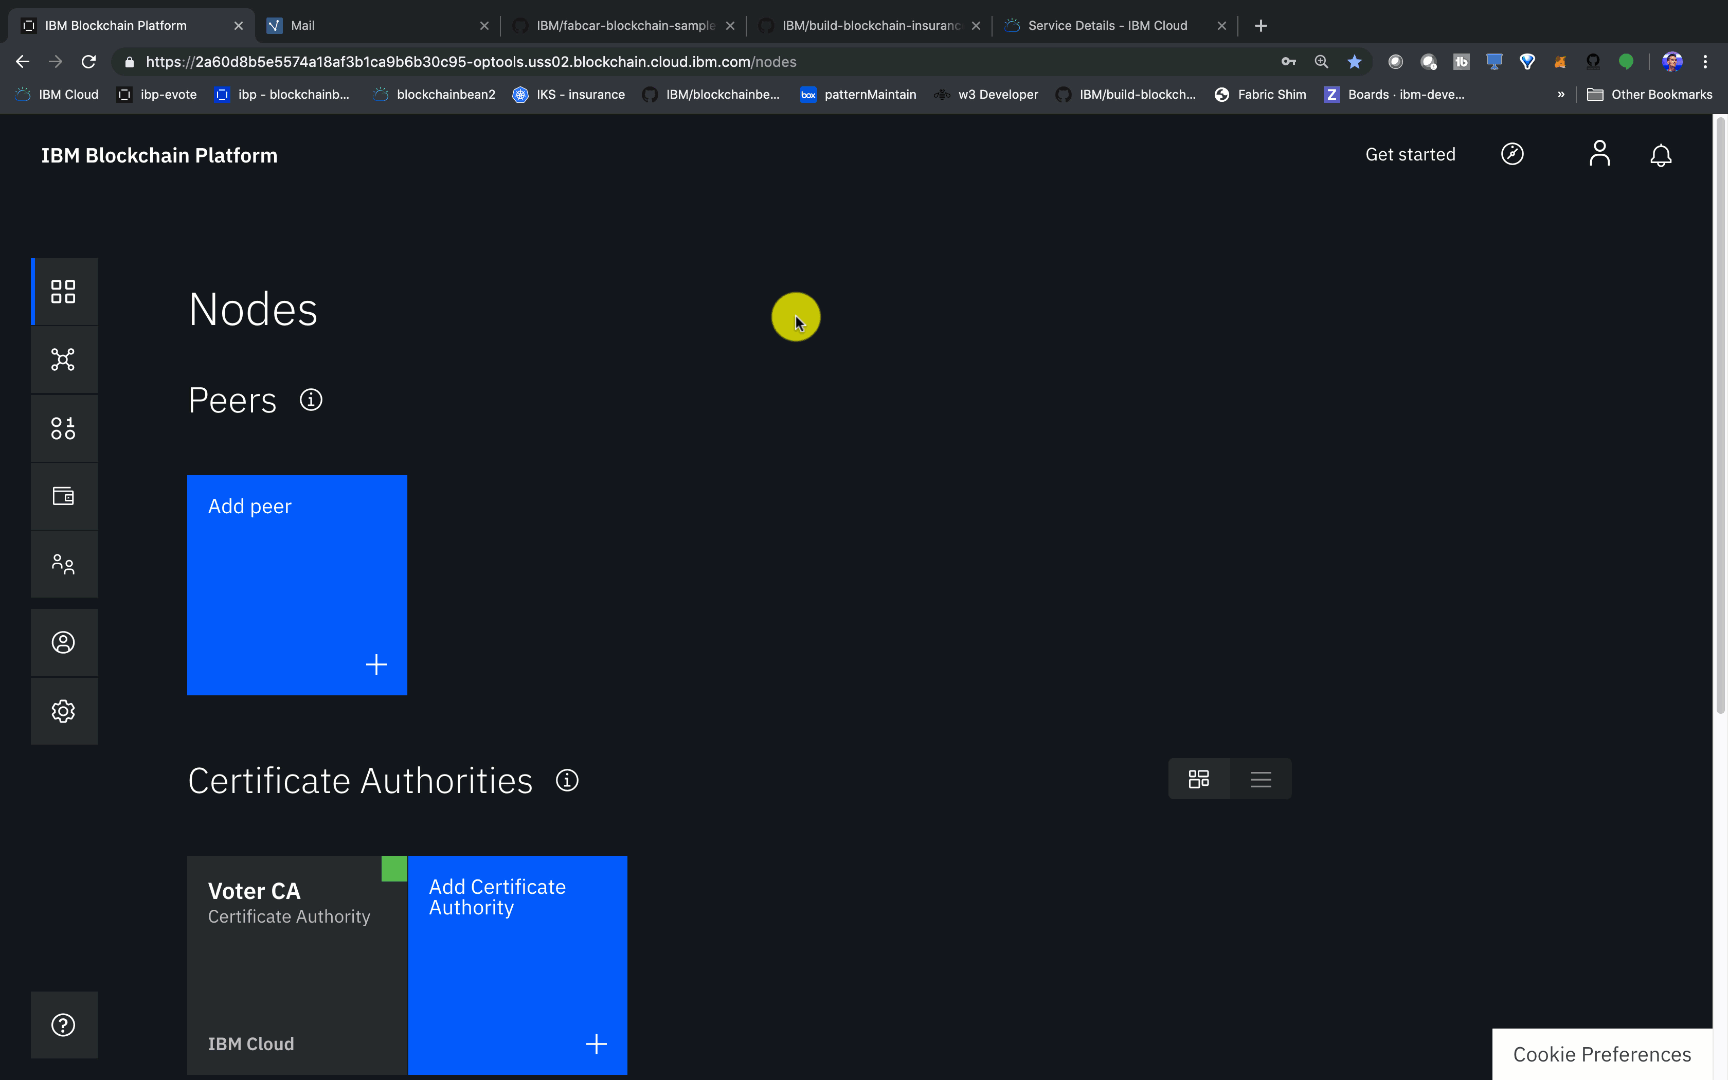Click plus icon on Add Certificate Authority tile
Image resolution: width=1728 pixels, height=1080 pixels.
596,1044
